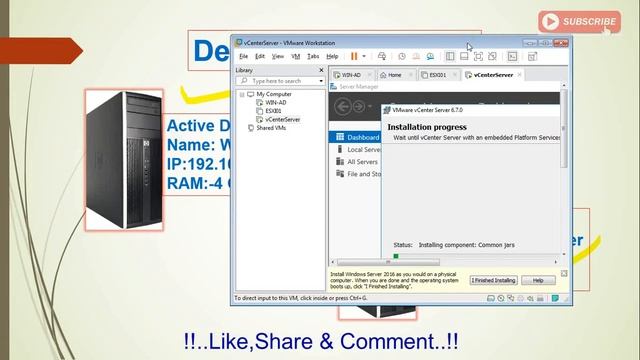The height and width of the screenshot is (360, 640).
Task: Close the Library panel
Action: pos(321,70)
